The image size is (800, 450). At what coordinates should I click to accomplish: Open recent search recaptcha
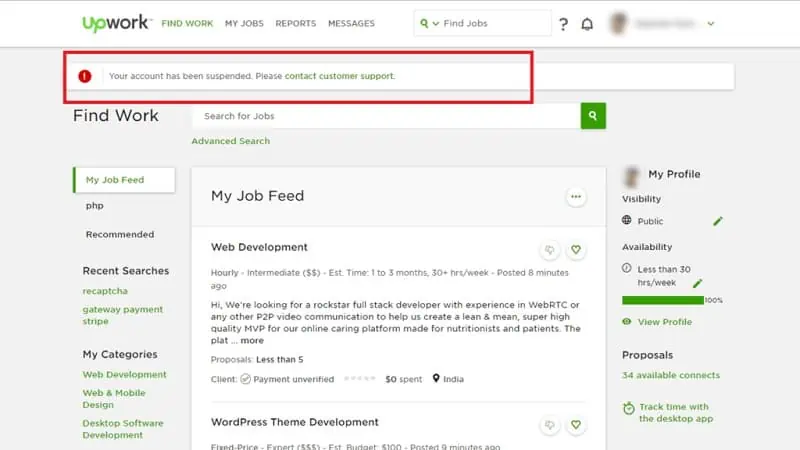pyautogui.click(x=105, y=291)
